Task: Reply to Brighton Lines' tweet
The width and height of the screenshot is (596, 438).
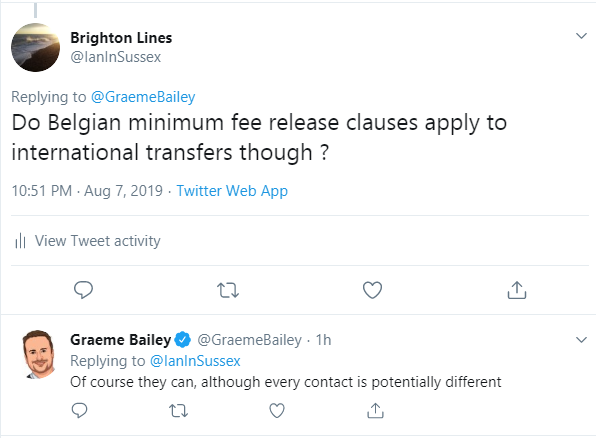Action: coord(83,290)
